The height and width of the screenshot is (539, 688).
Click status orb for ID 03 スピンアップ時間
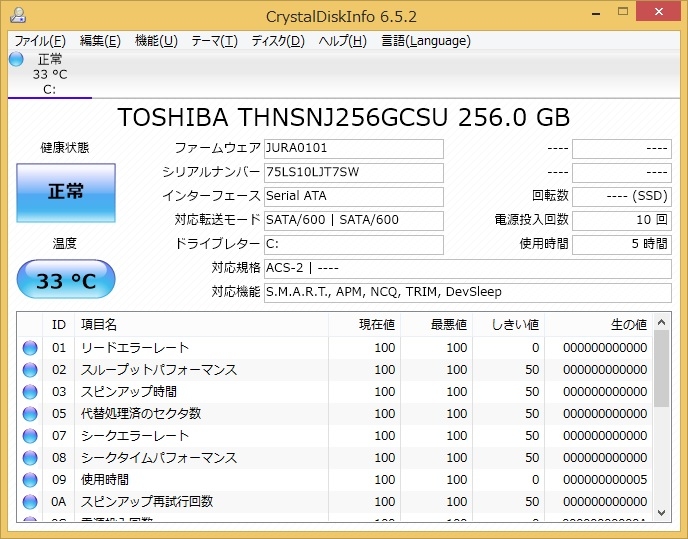pyautogui.click(x=30, y=392)
